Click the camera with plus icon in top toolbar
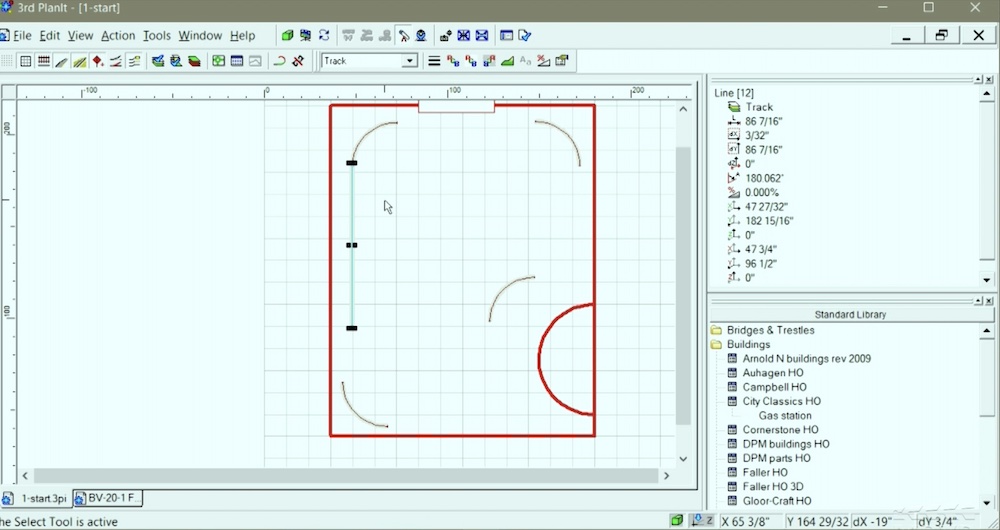This screenshot has height=530, width=1000. coord(446,36)
